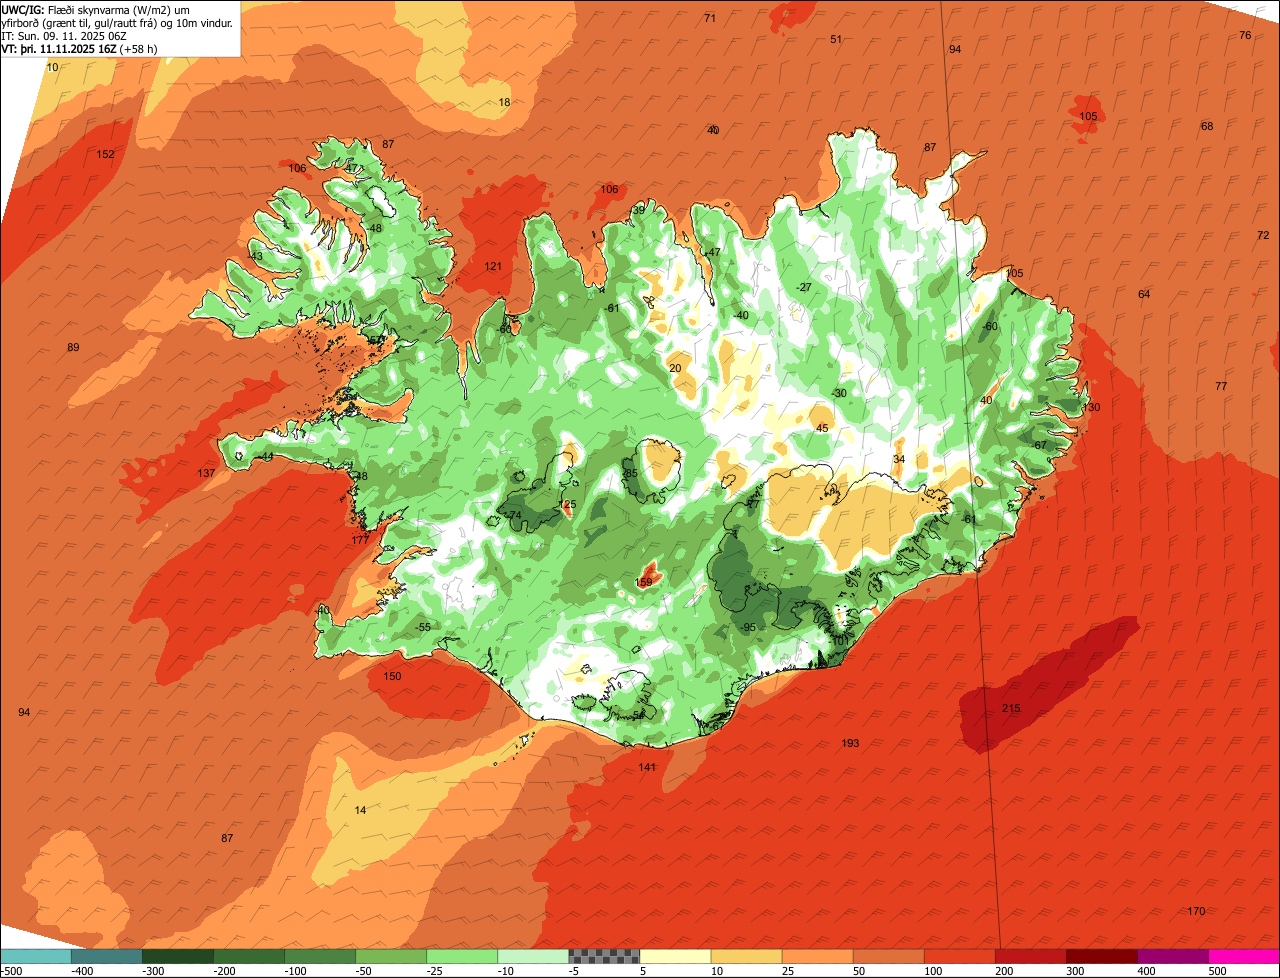Screen dimensions: 1280x978
Task: Click the value -27 in northern Iceland
Action: [804, 287]
